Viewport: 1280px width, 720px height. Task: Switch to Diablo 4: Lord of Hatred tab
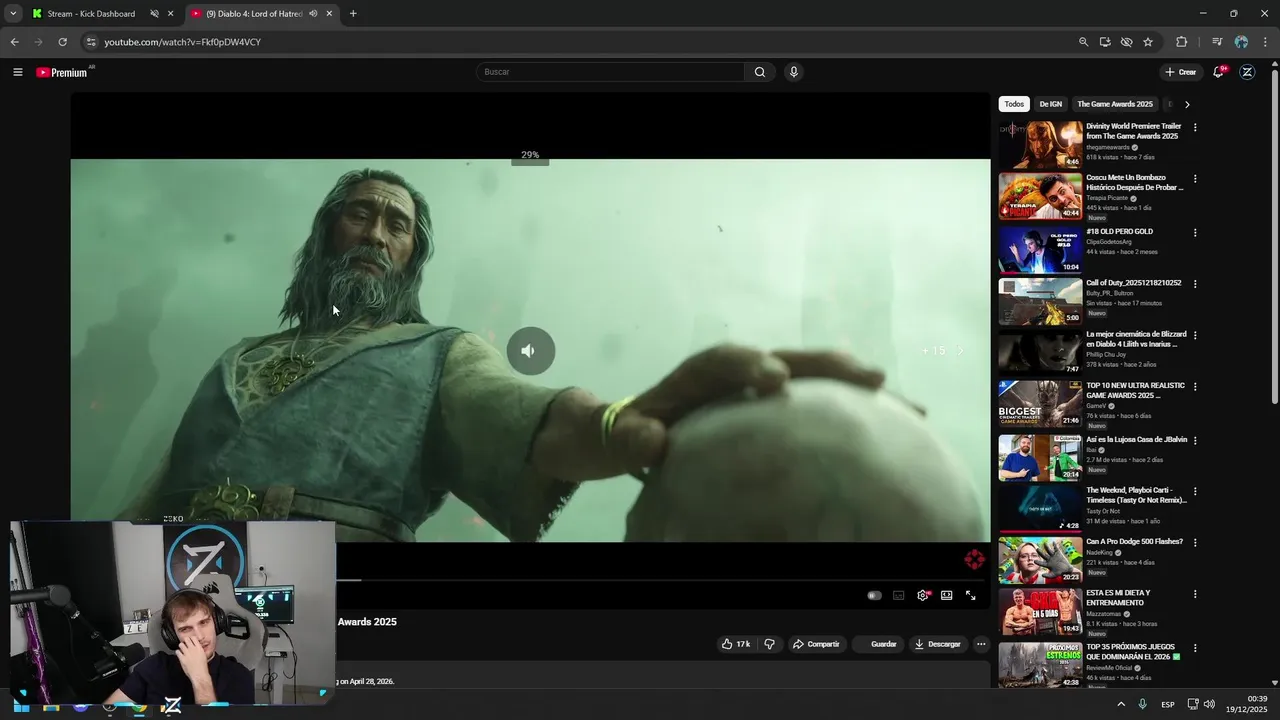(x=261, y=14)
